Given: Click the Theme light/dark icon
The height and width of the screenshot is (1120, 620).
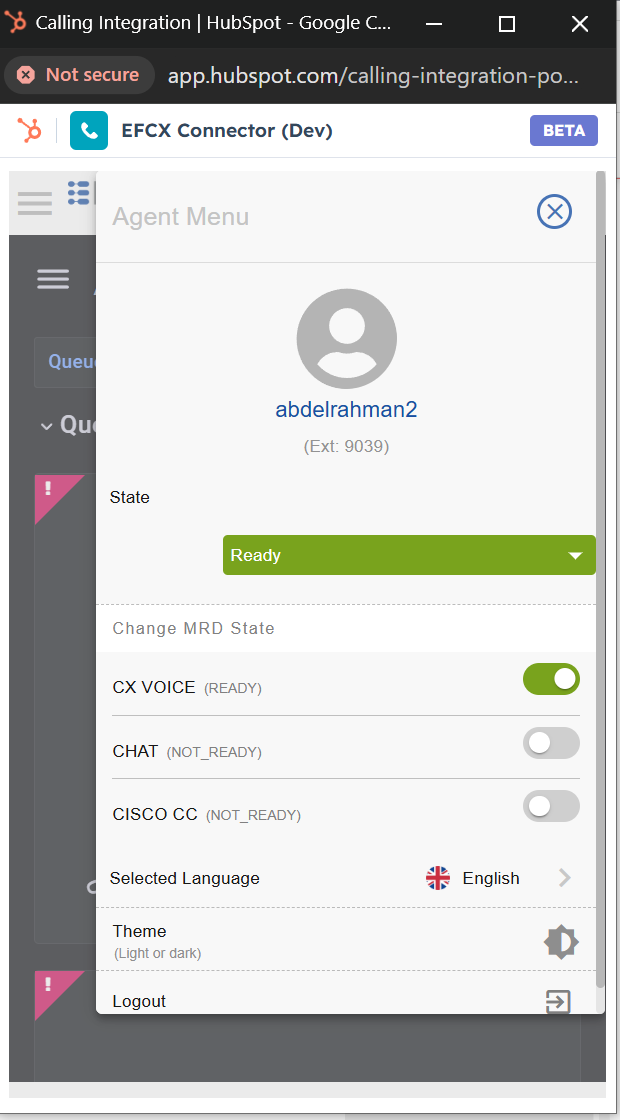Looking at the screenshot, I should click(560, 942).
